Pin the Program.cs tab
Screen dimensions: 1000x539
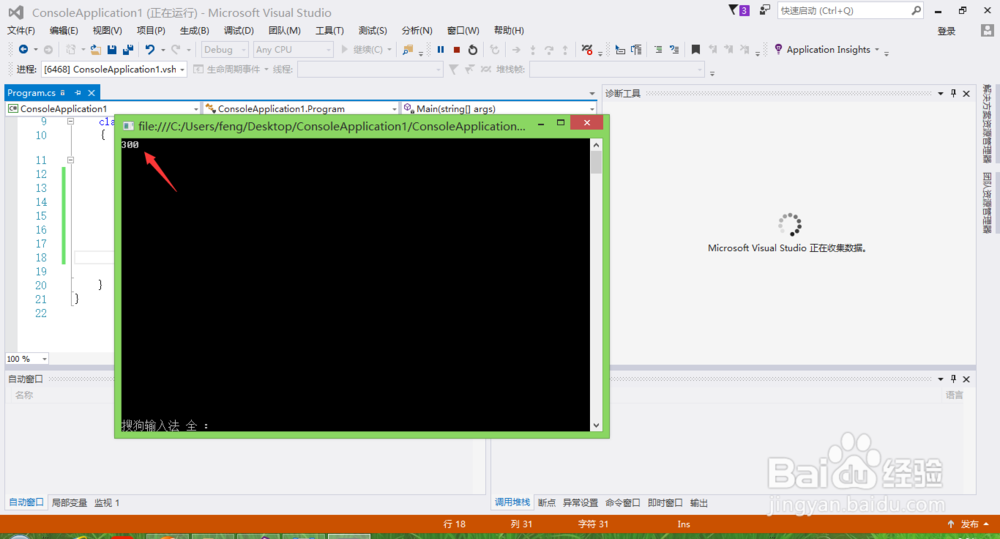click(78, 92)
